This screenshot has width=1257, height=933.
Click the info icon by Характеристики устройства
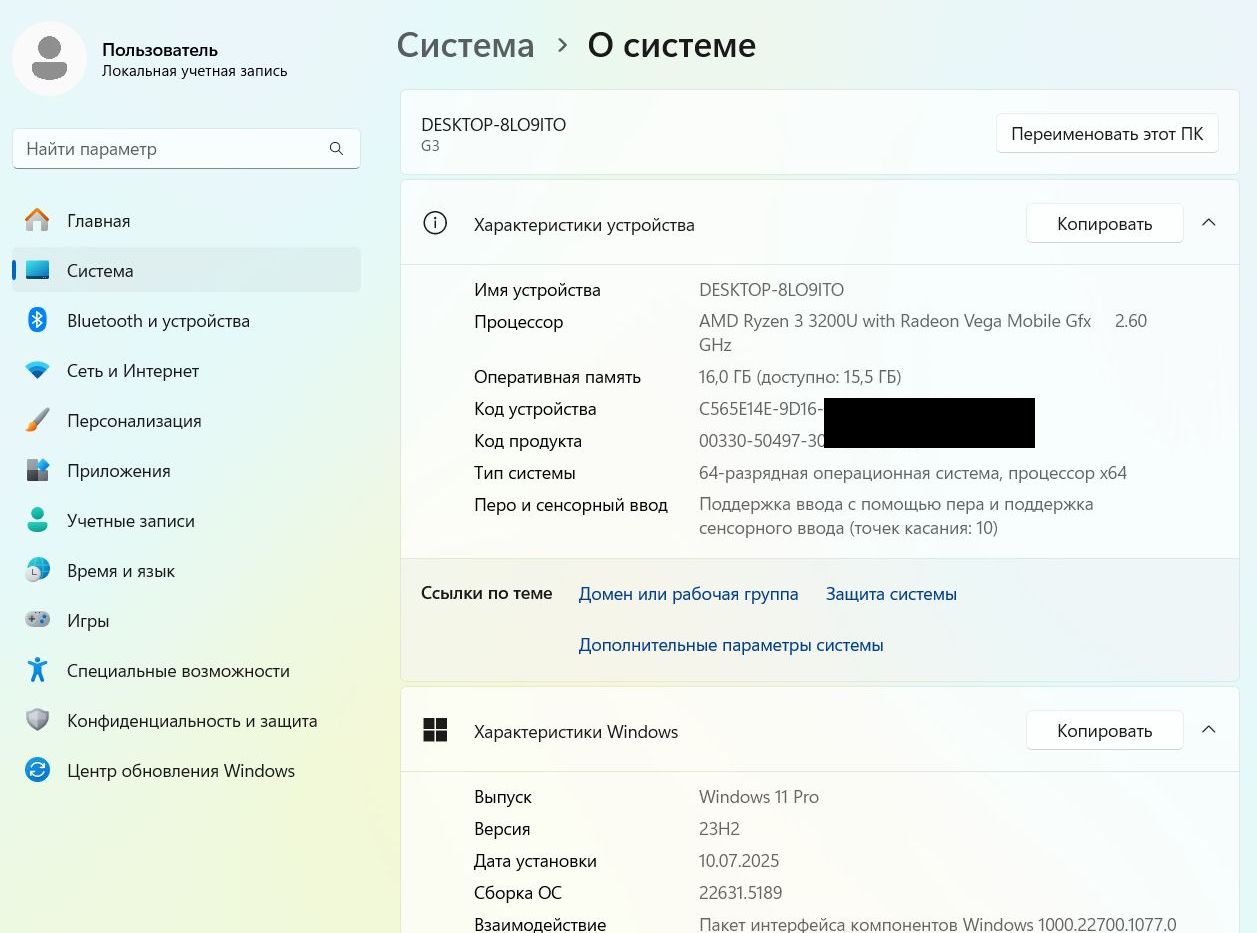(435, 223)
